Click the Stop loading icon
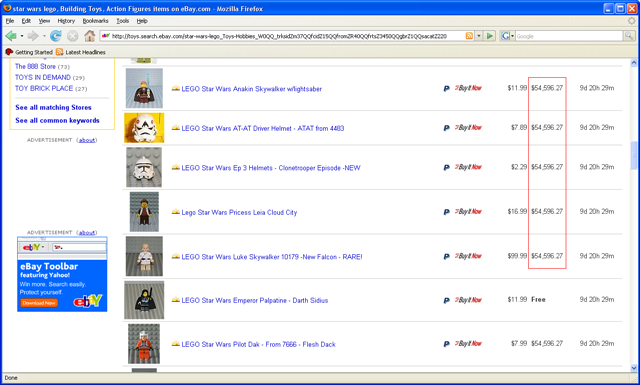The image size is (640, 385). coord(72,36)
